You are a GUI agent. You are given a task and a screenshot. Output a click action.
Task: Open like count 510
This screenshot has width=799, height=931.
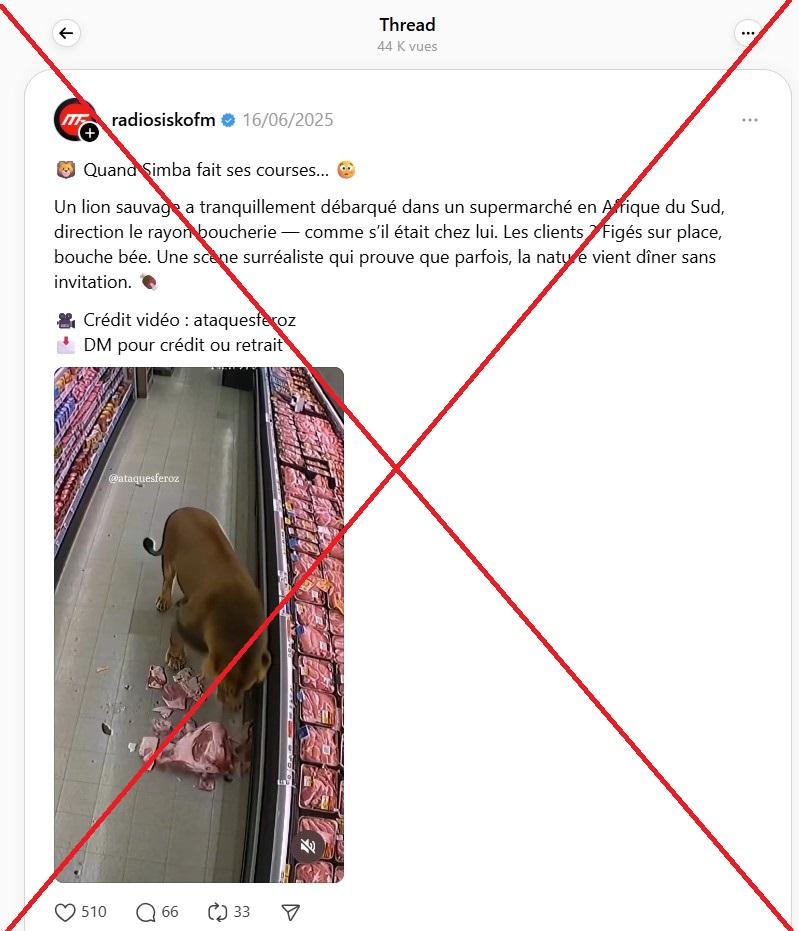[94, 912]
